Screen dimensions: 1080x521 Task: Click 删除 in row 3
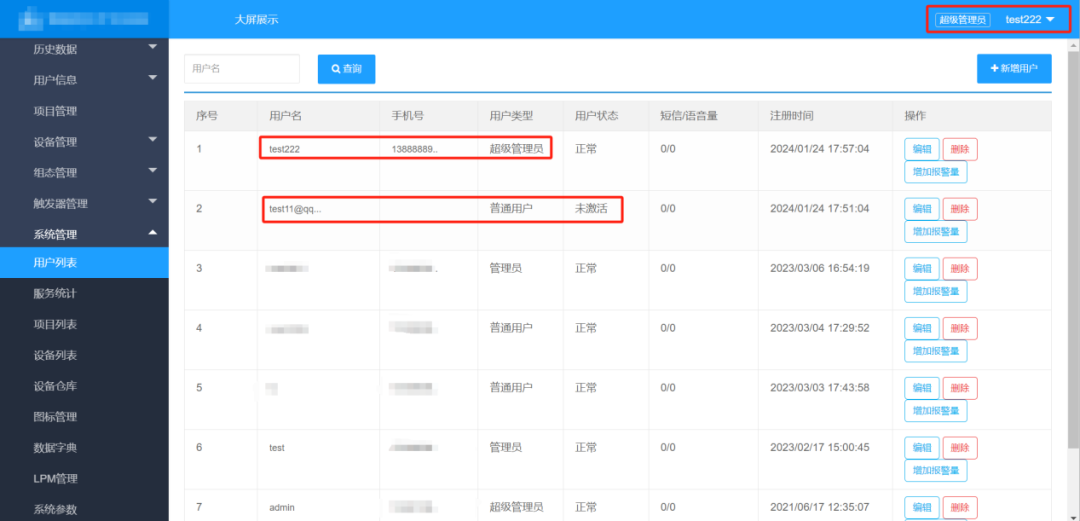pyautogui.click(x=959, y=269)
